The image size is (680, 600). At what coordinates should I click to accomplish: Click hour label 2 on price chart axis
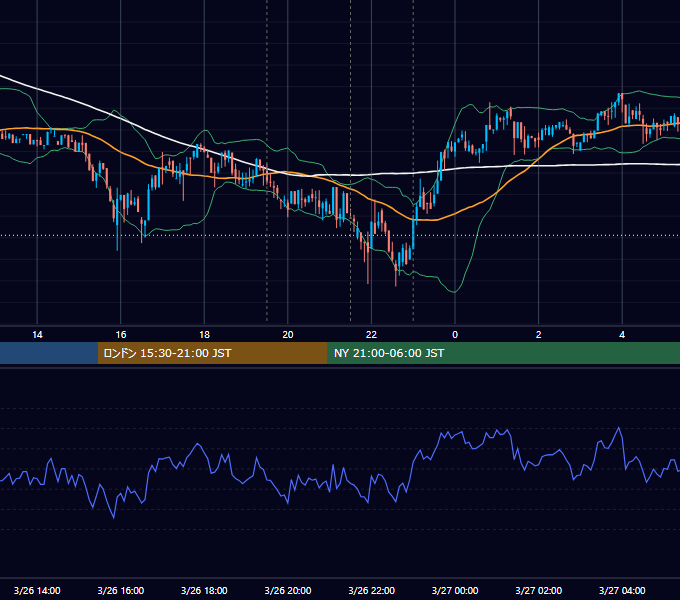[x=539, y=335]
